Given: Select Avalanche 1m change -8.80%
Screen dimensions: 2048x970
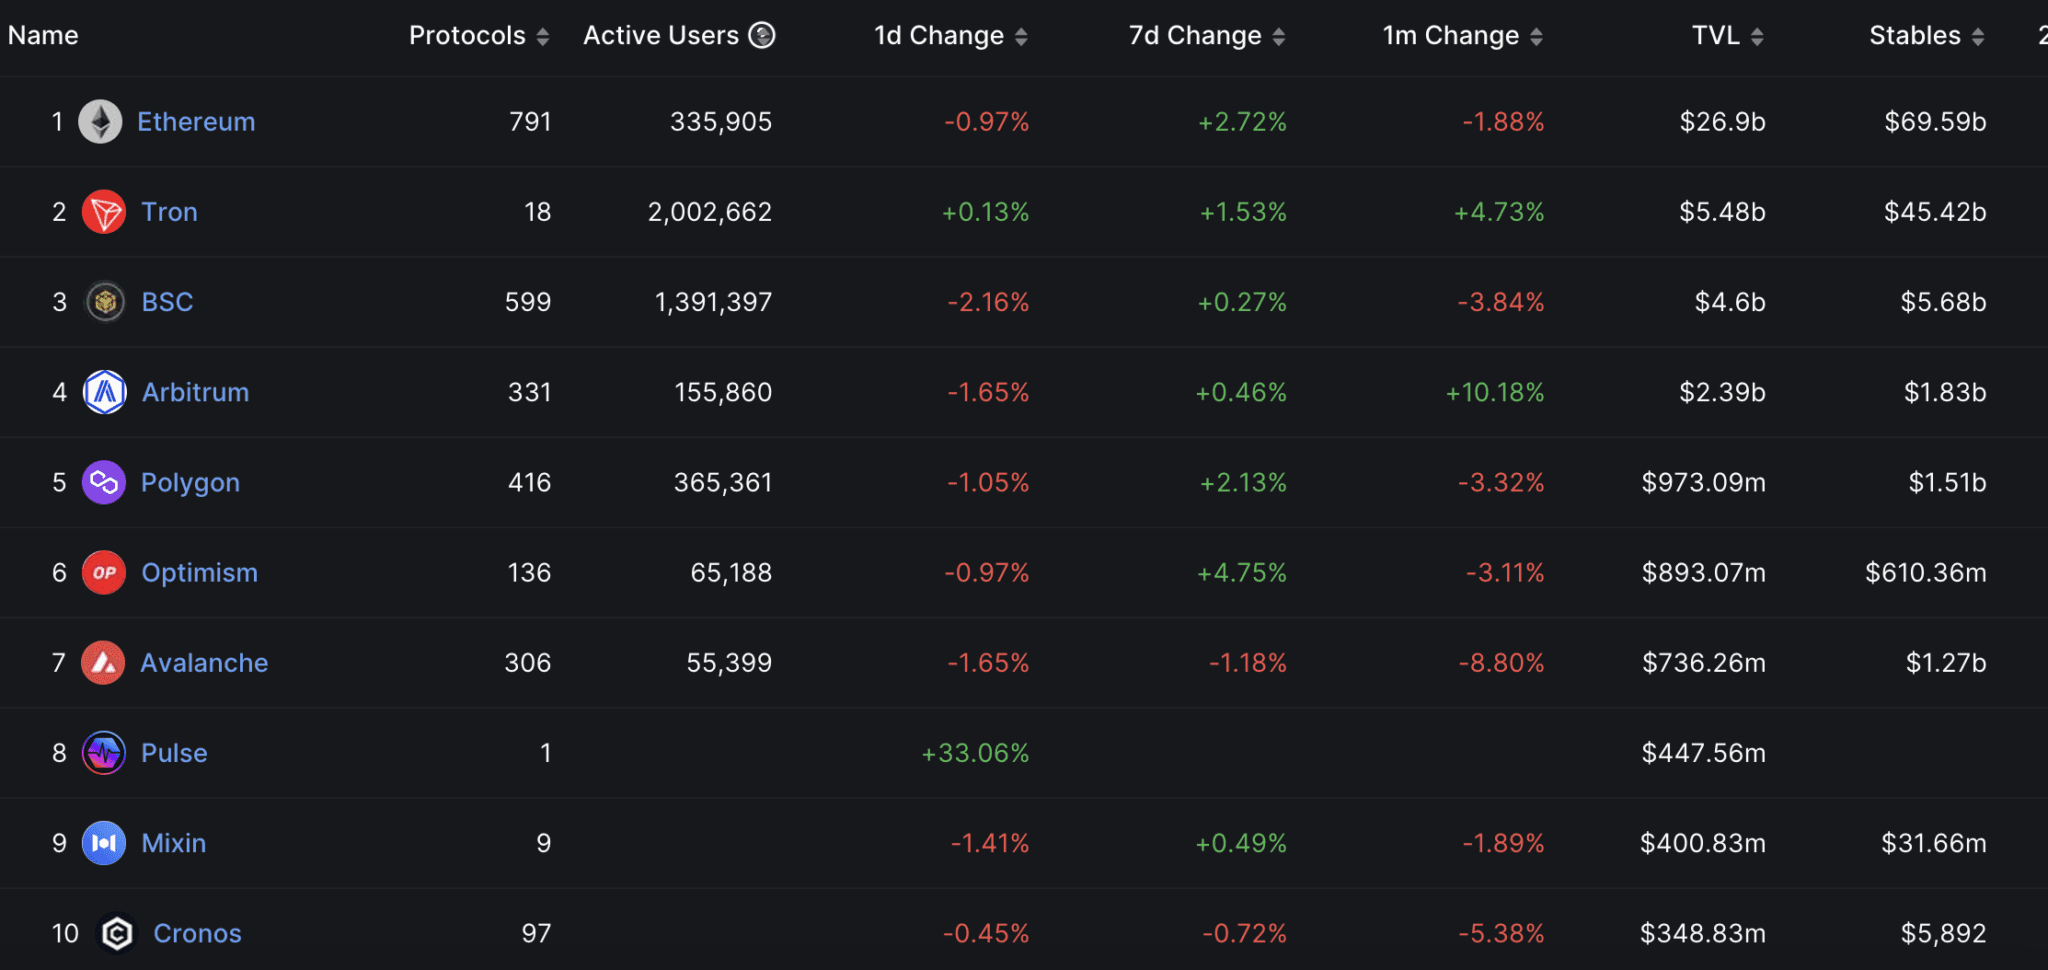Looking at the screenshot, I should (1501, 663).
